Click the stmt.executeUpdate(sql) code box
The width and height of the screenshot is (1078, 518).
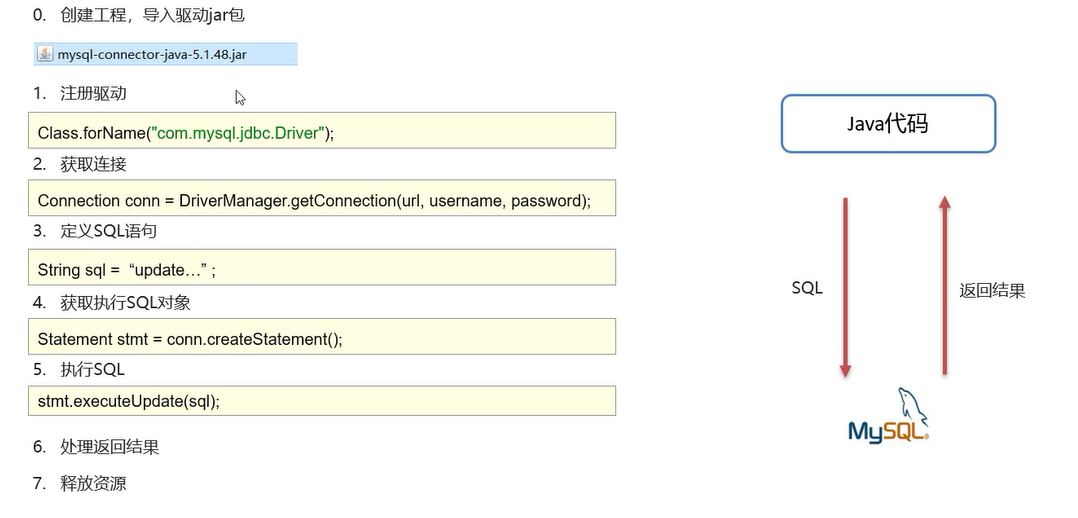(x=322, y=400)
